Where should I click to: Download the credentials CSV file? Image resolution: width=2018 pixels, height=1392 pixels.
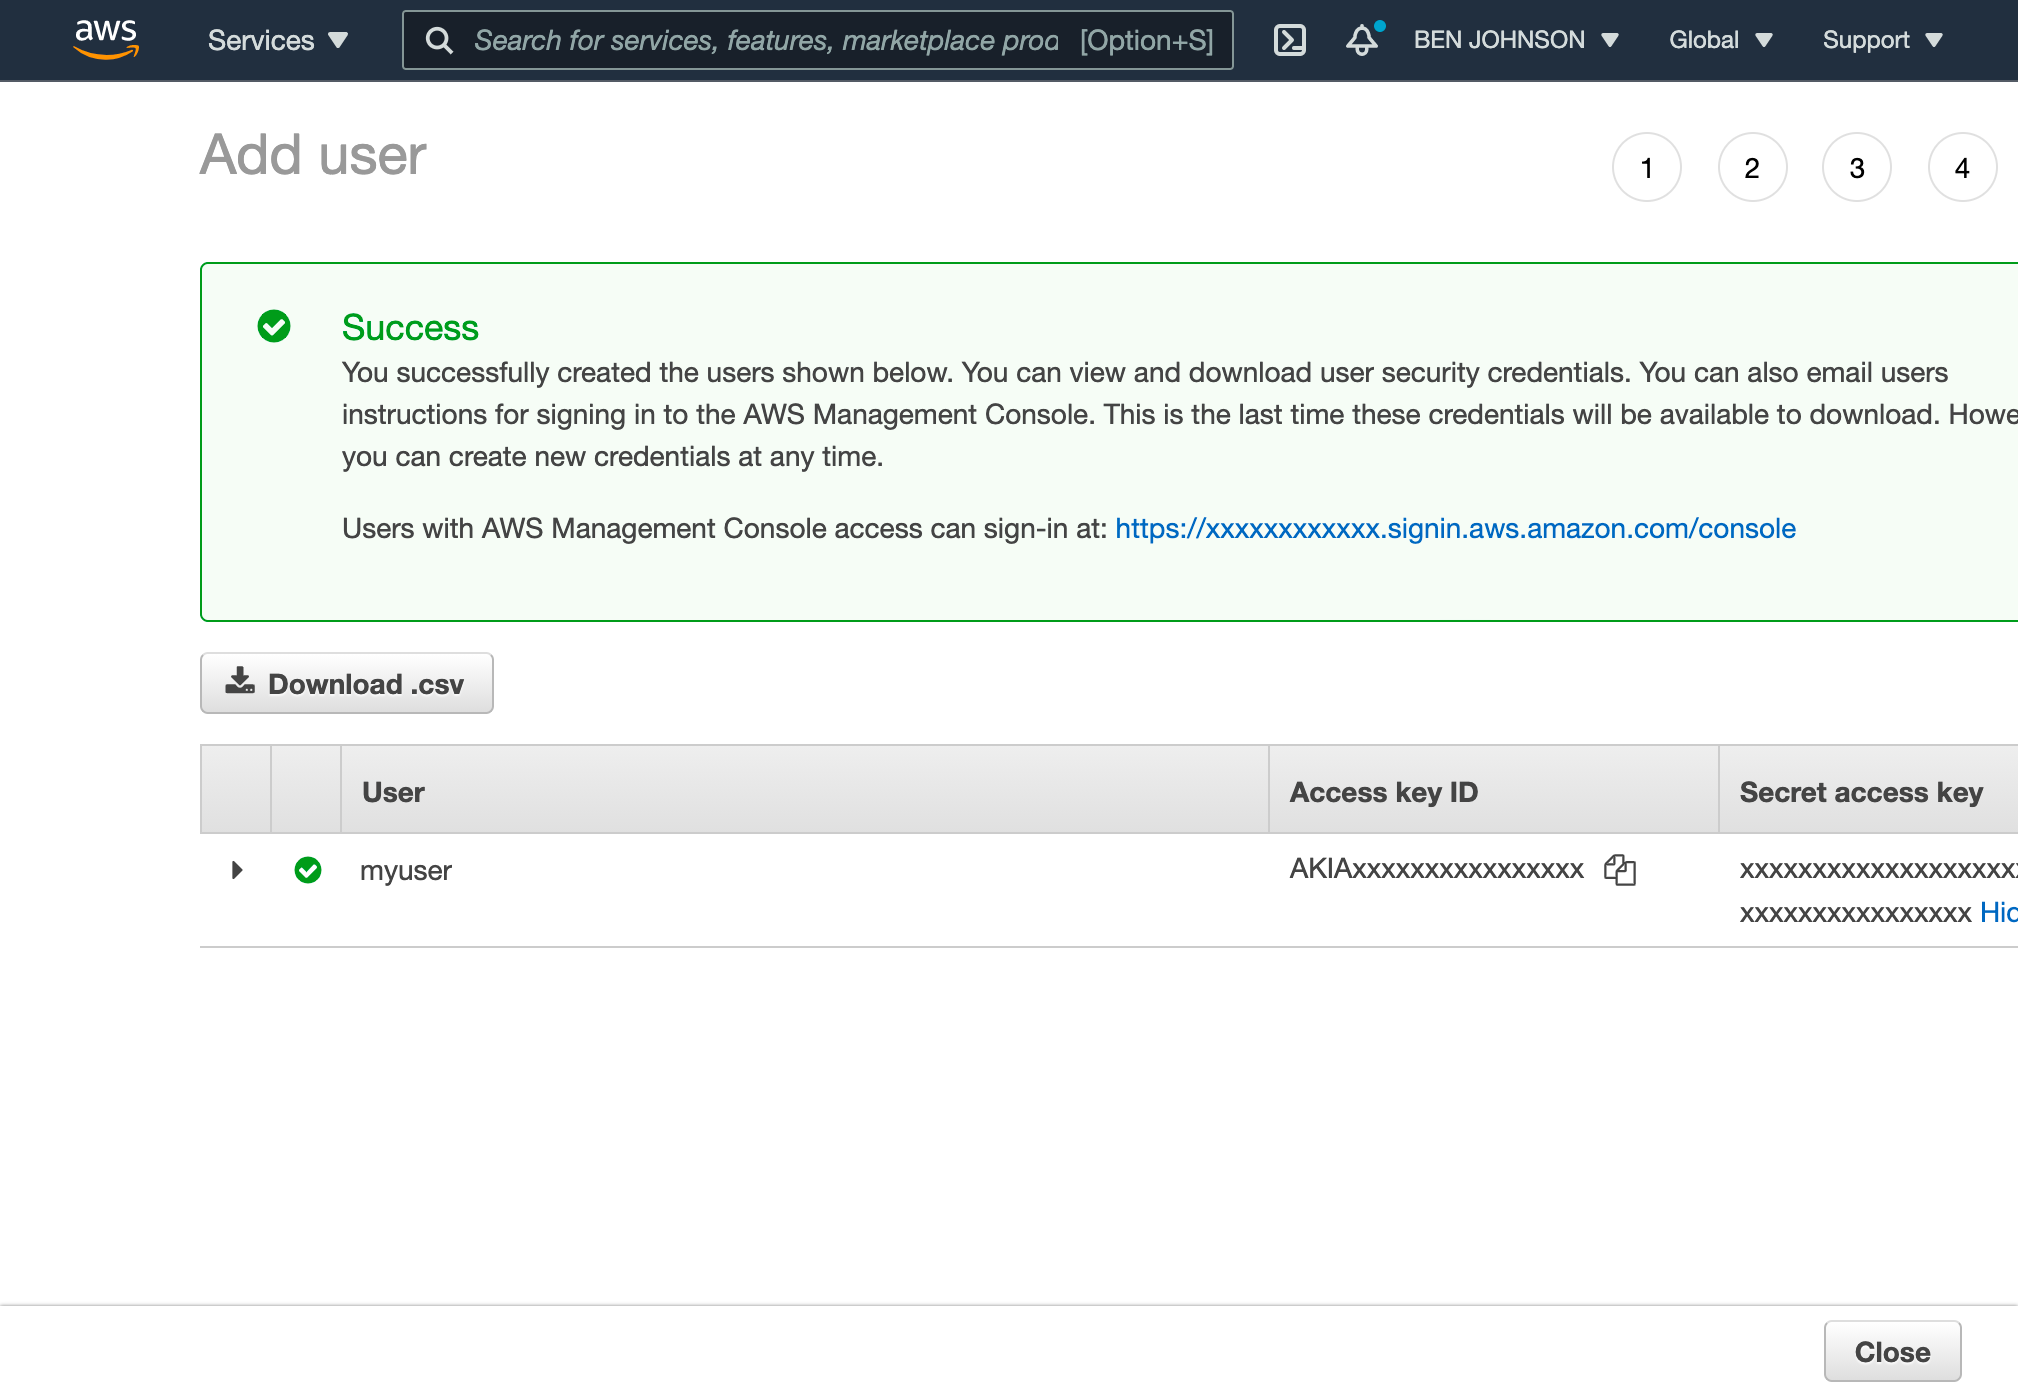[346, 683]
